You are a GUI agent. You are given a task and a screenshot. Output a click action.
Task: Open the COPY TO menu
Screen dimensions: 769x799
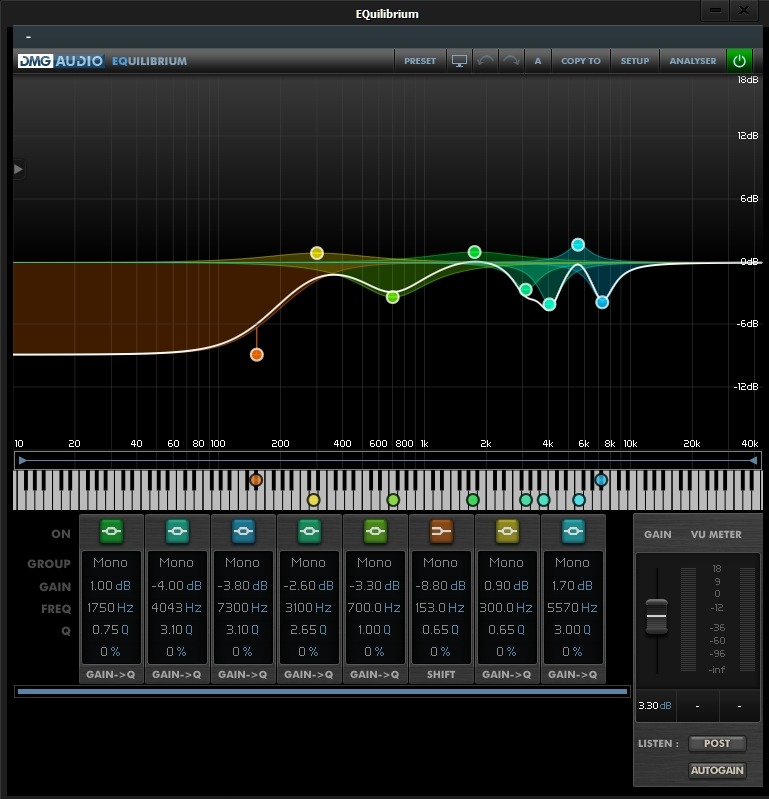pos(581,61)
